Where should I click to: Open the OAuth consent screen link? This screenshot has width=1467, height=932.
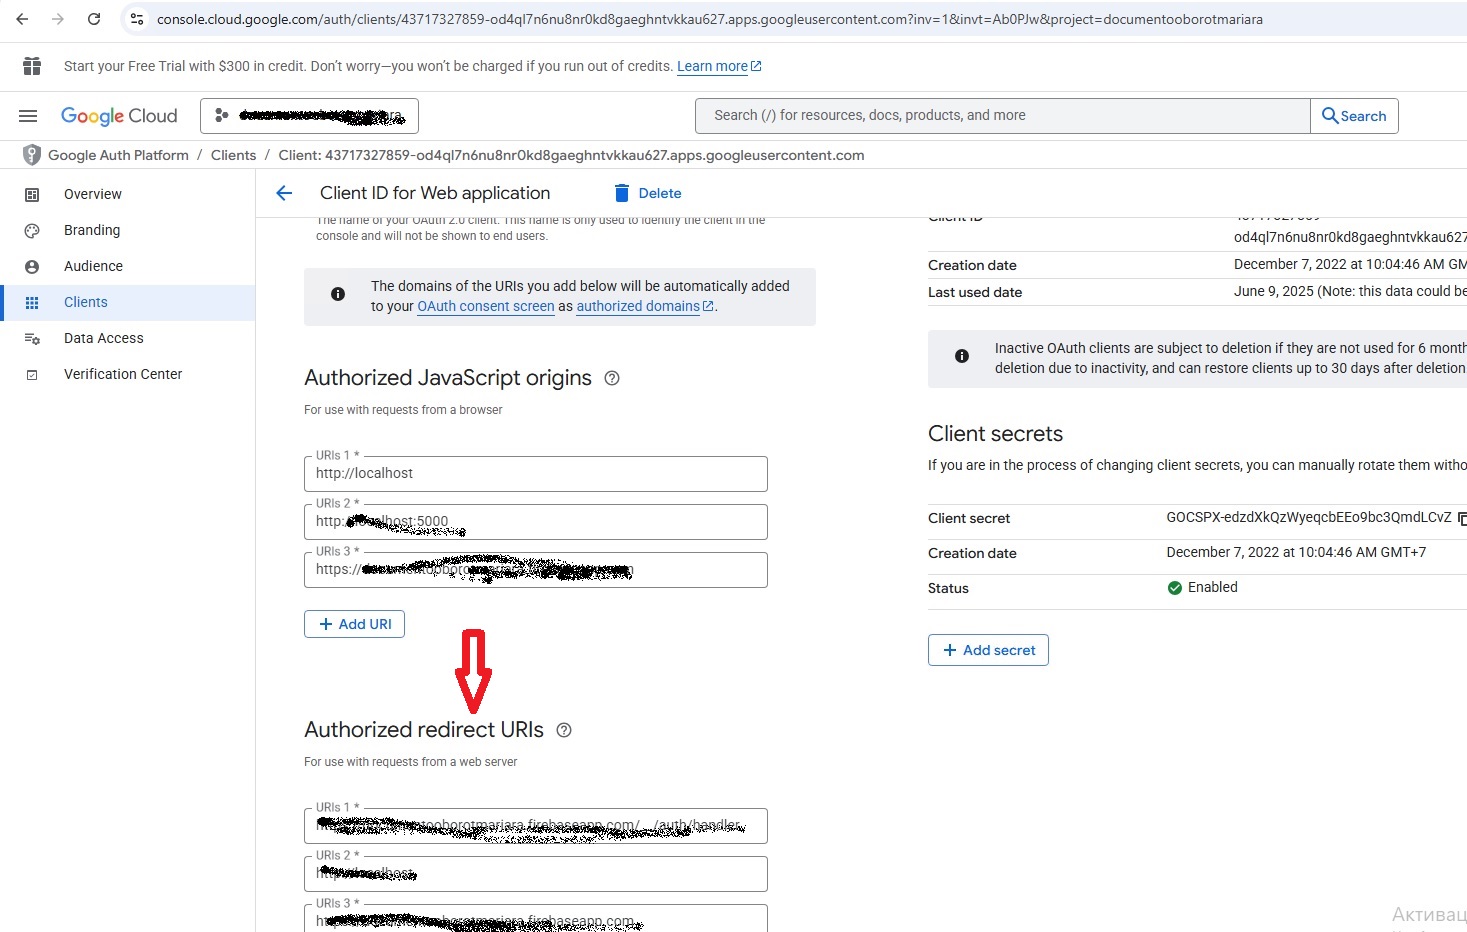[486, 306]
